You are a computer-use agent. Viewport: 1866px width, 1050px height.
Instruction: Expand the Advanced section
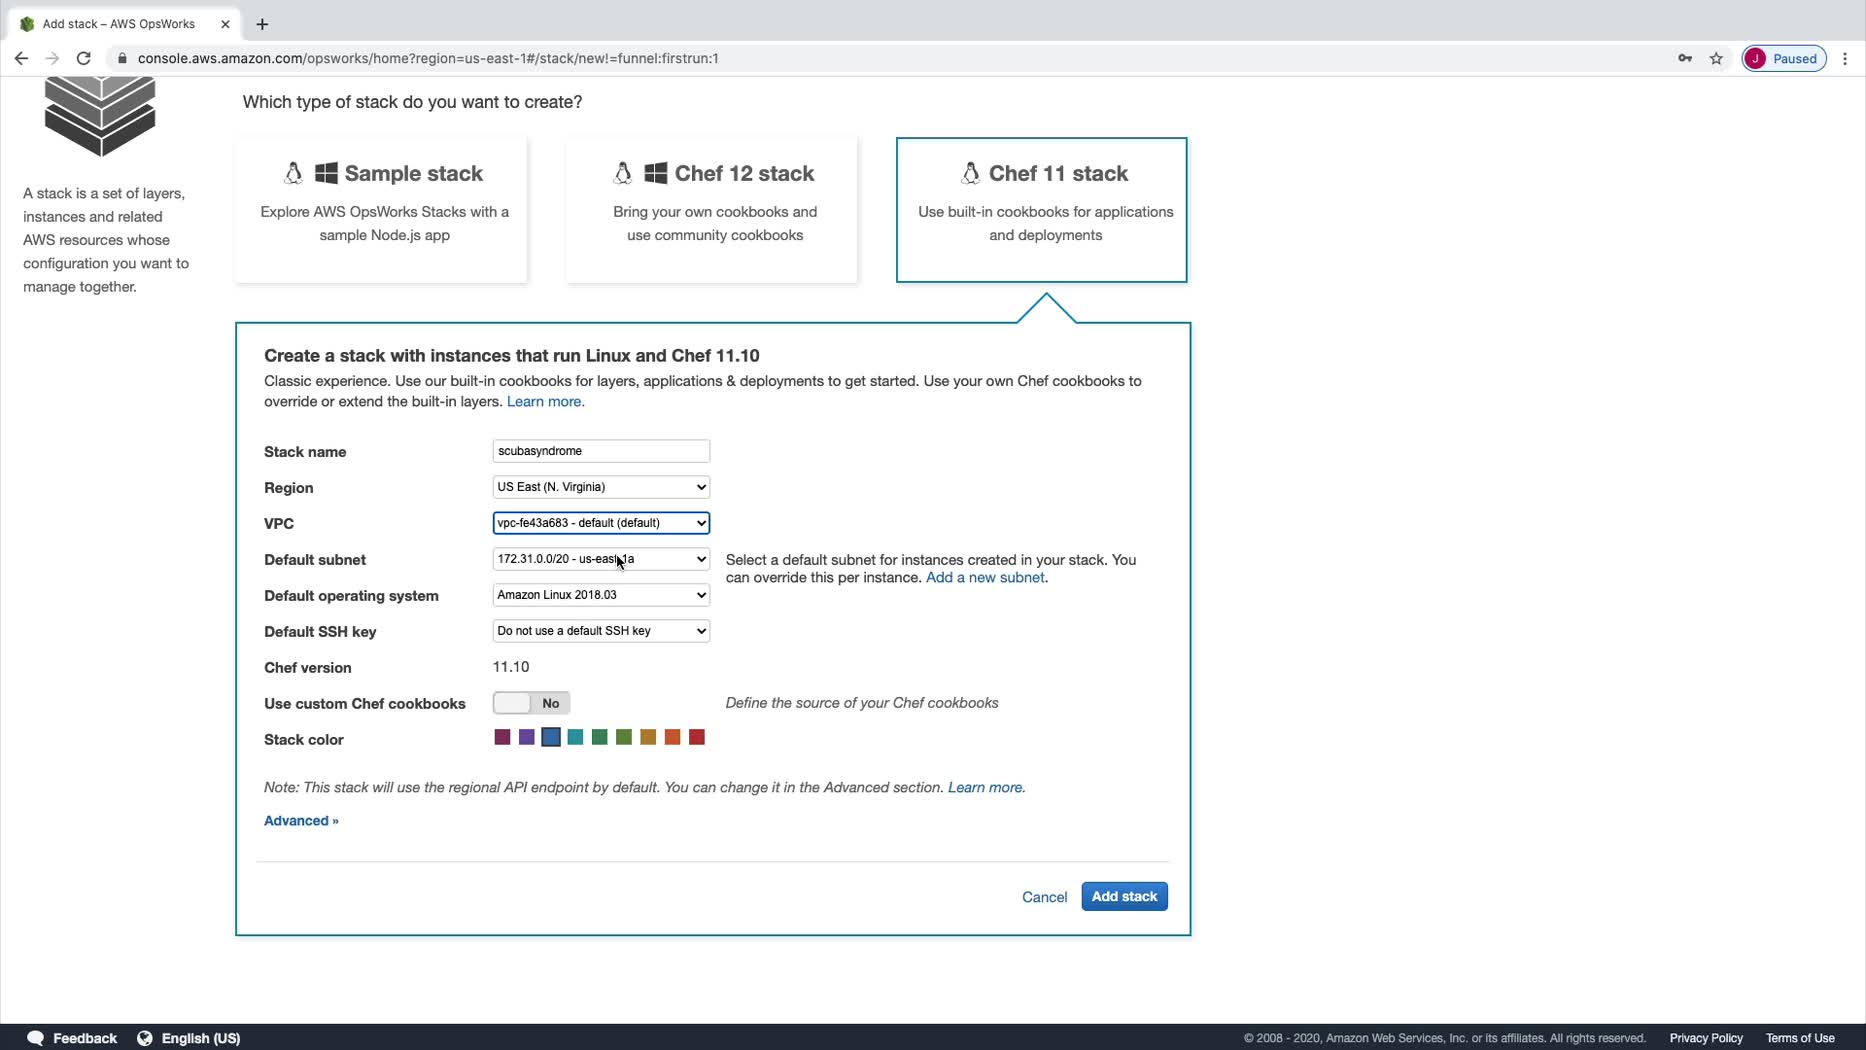(x=301, y=821)
